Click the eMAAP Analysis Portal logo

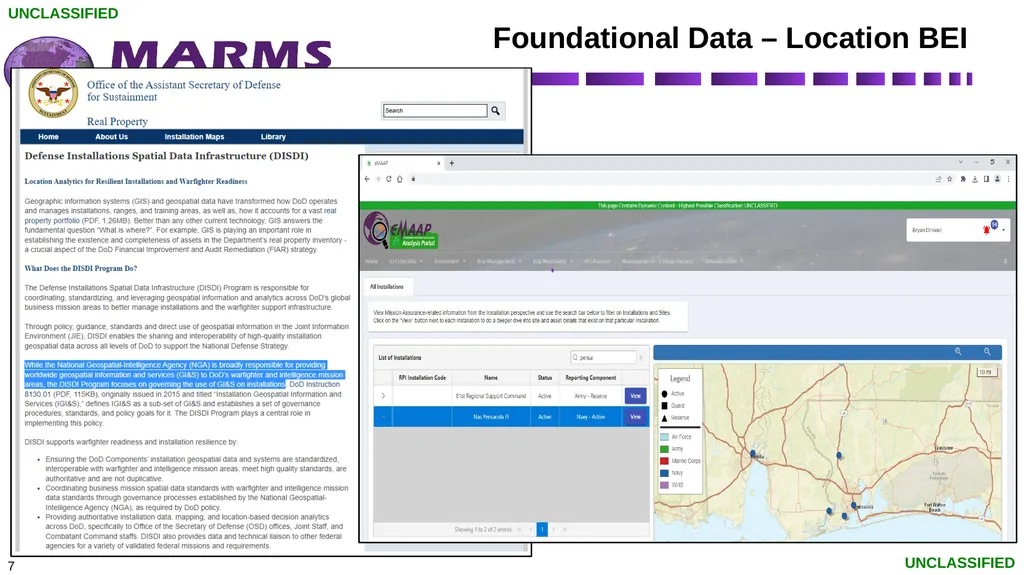pyautogui.click(x=400, y=231)
